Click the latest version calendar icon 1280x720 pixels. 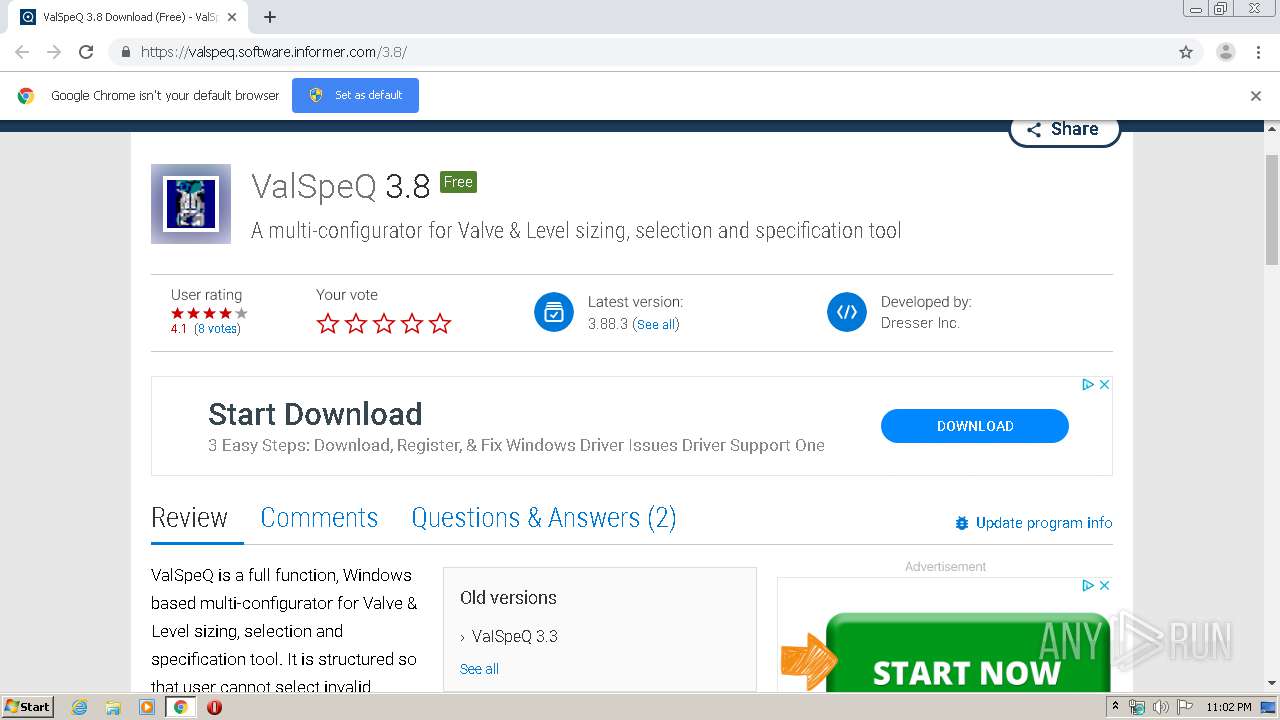pos(554,312)
